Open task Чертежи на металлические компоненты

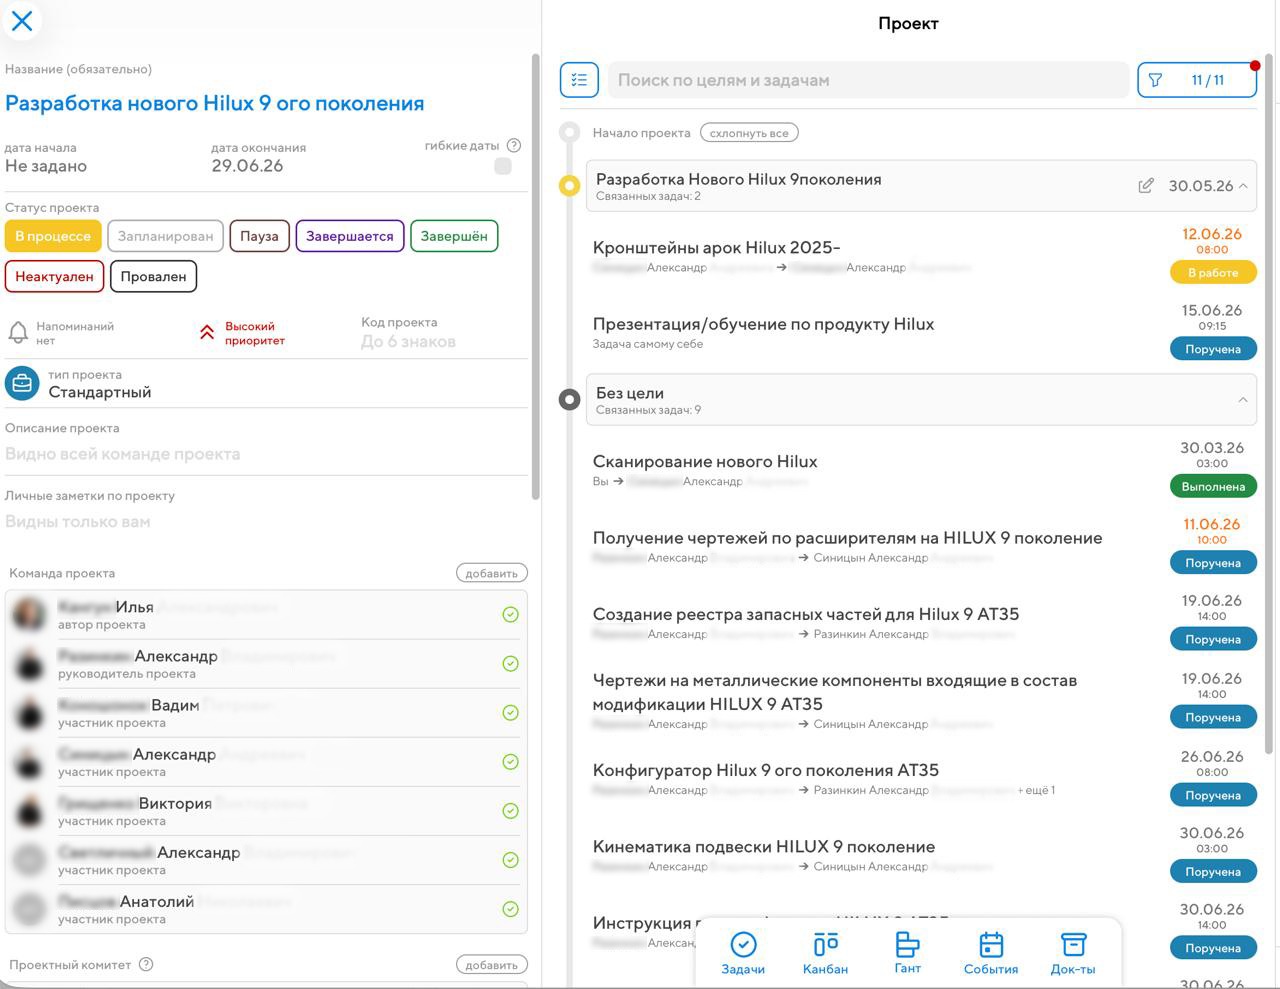835,692
